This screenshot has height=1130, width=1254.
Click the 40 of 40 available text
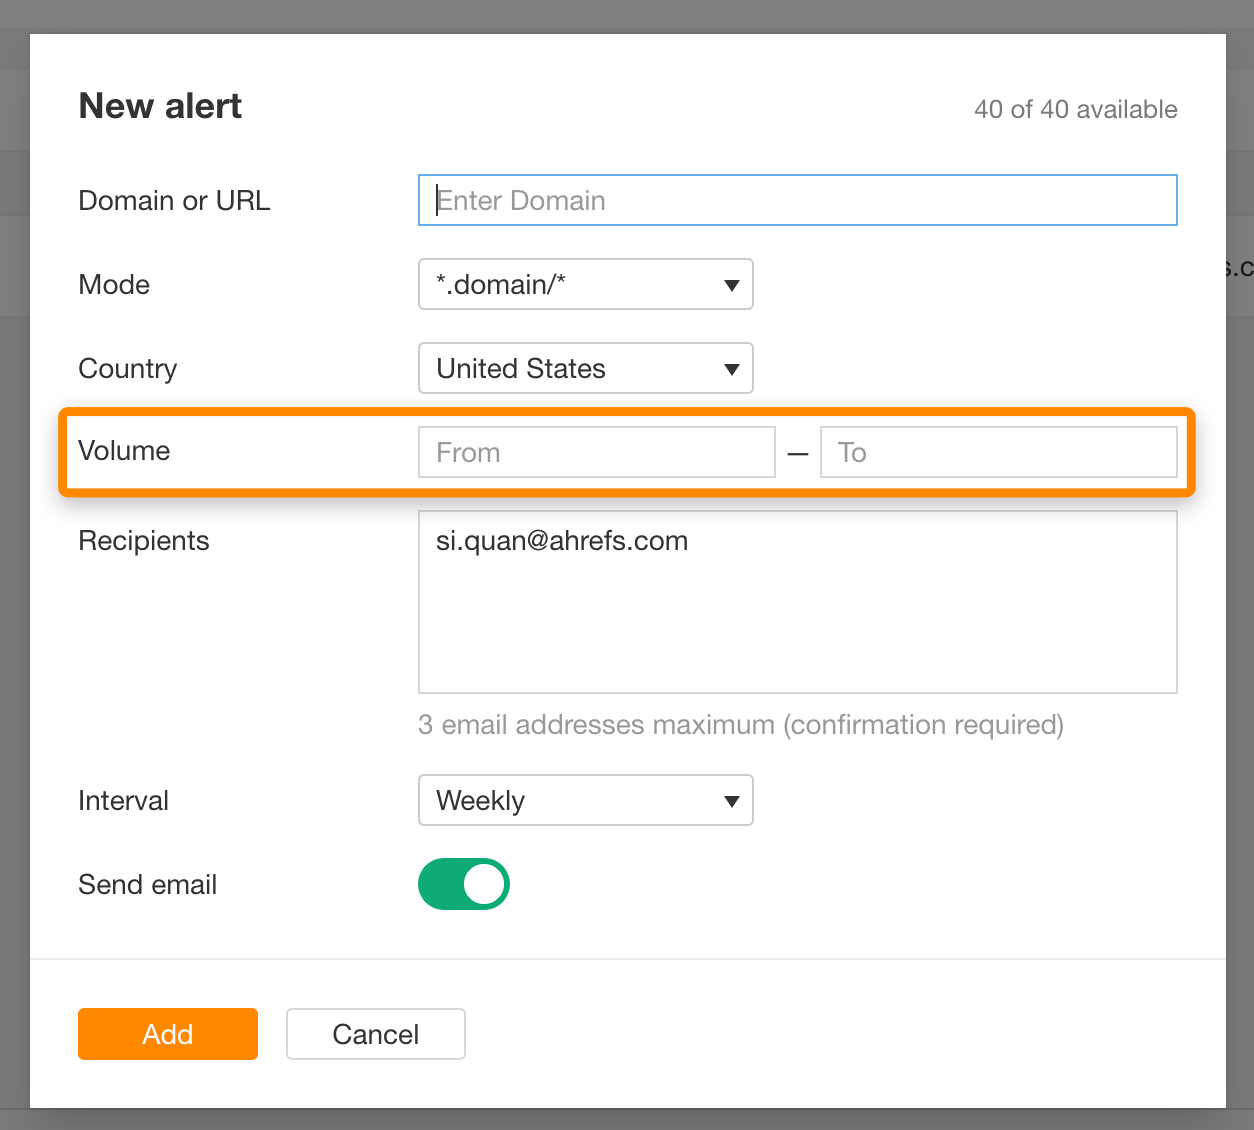[1075, 109]
